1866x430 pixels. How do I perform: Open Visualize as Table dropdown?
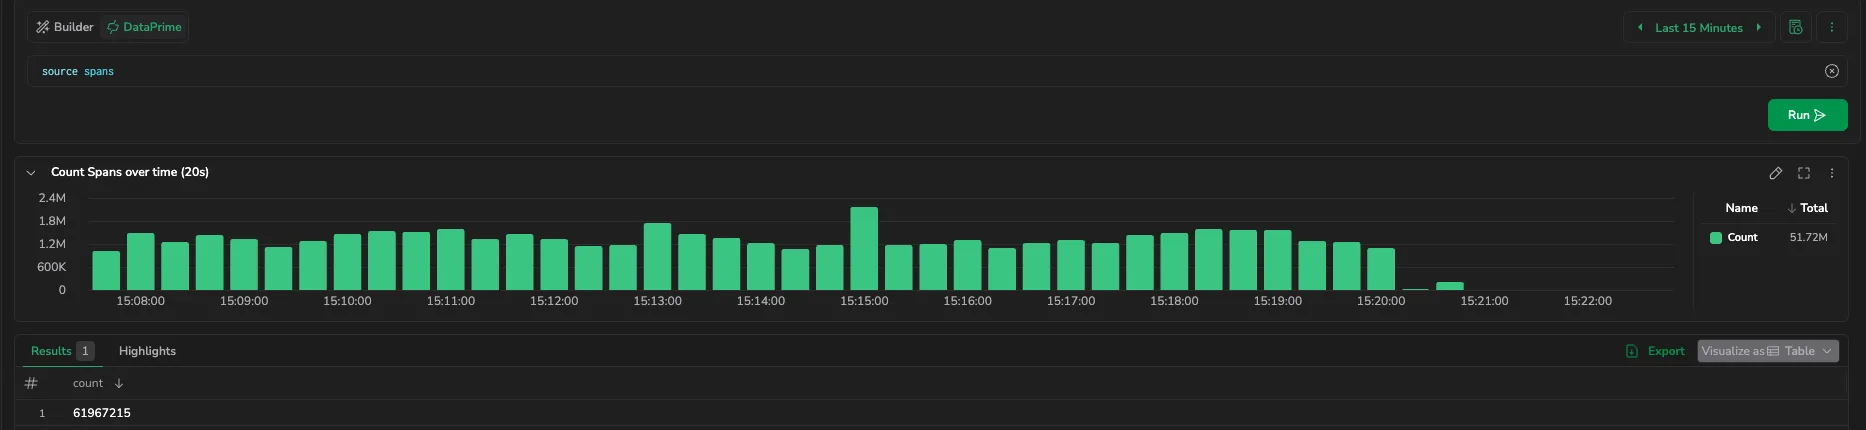pos(1768,351)
